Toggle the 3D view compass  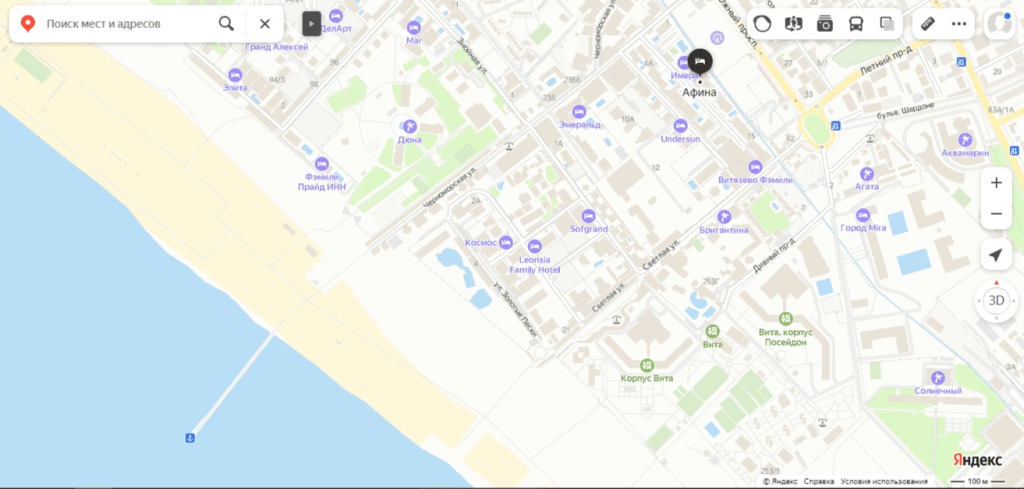[995, 299]
